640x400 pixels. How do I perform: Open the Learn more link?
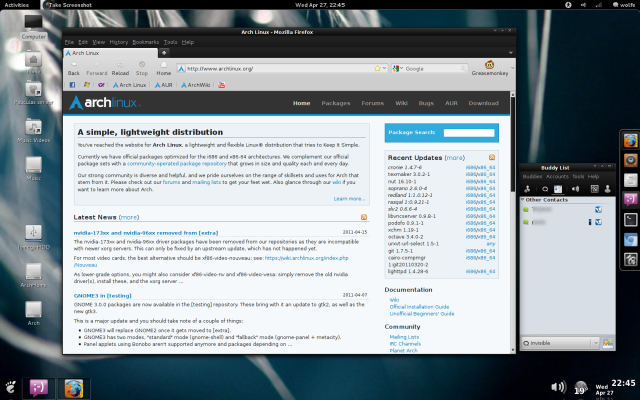point(349,199)
